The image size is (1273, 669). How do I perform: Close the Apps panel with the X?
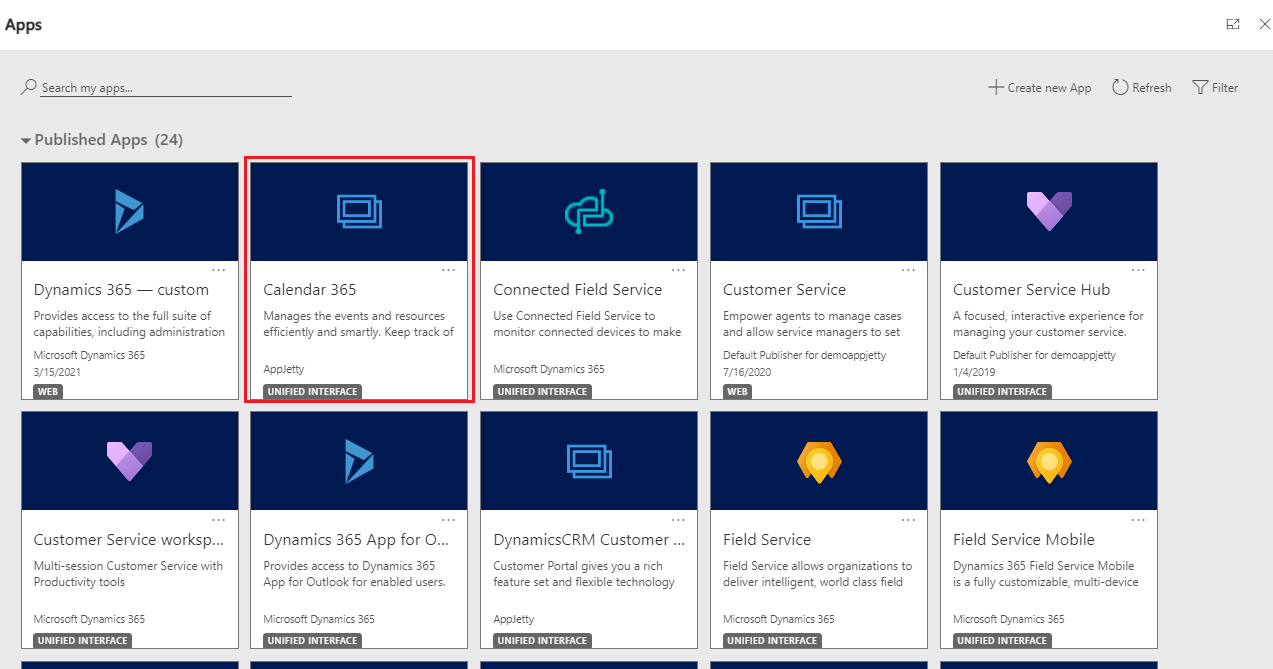(1264, 24)
